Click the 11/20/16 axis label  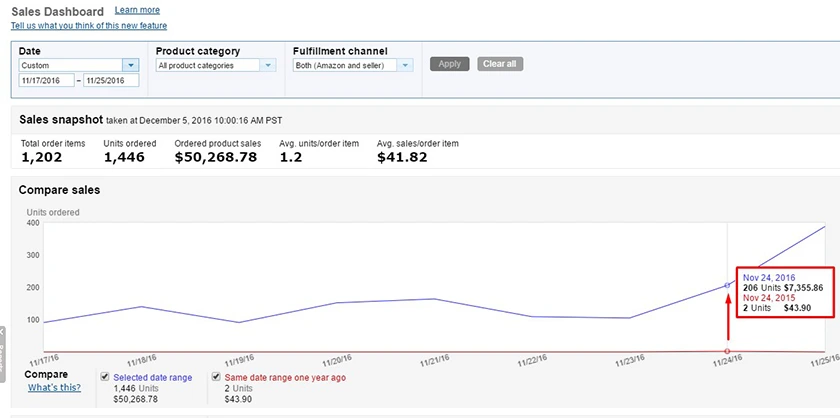(338, 361)
